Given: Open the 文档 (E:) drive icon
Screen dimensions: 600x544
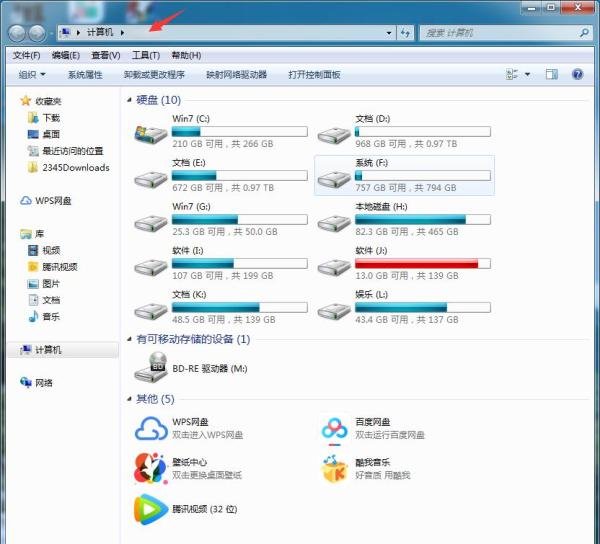Looking at the screenshot, I should point(151,179).
